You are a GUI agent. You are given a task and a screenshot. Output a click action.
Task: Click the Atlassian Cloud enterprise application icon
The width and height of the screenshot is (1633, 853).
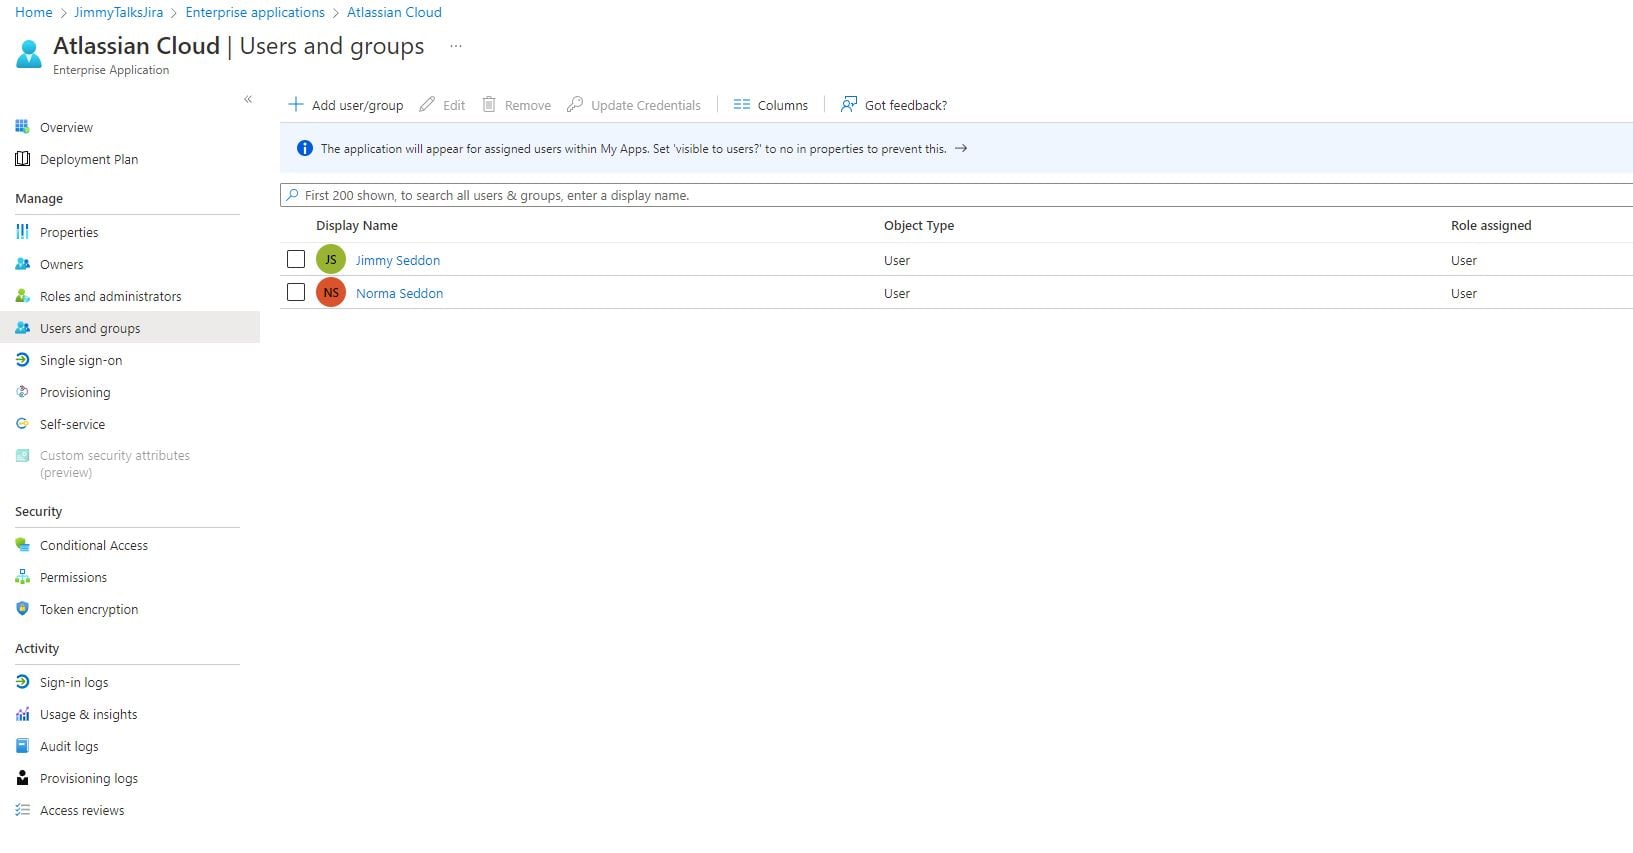pos(29,53)
